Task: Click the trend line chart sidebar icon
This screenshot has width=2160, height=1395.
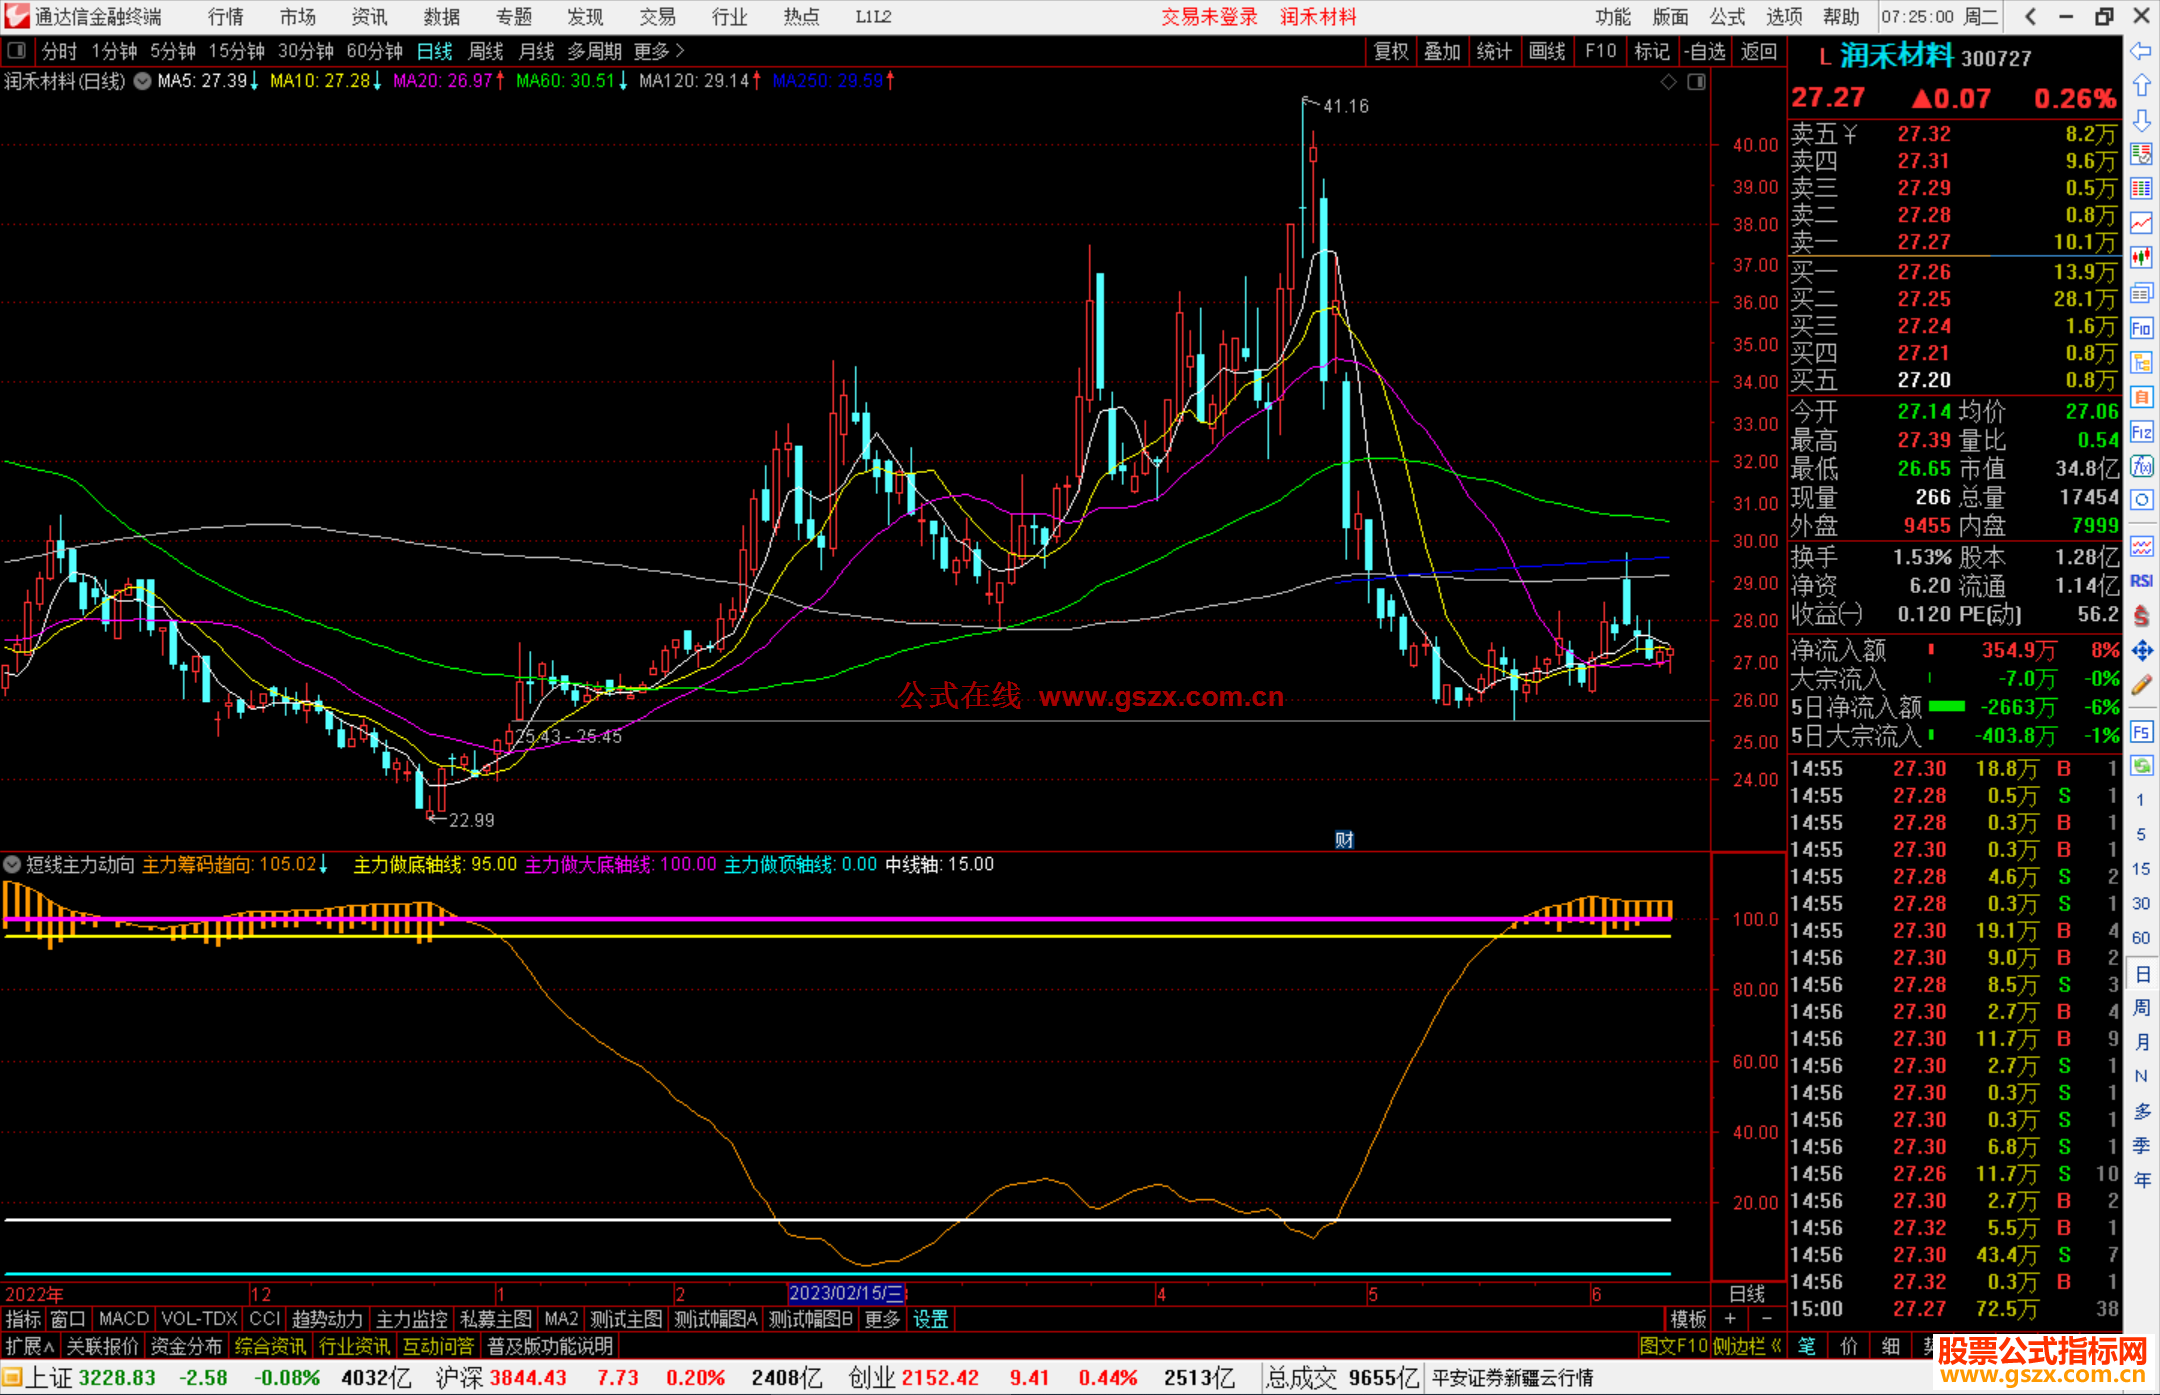Action: [x=2141, y=223]
